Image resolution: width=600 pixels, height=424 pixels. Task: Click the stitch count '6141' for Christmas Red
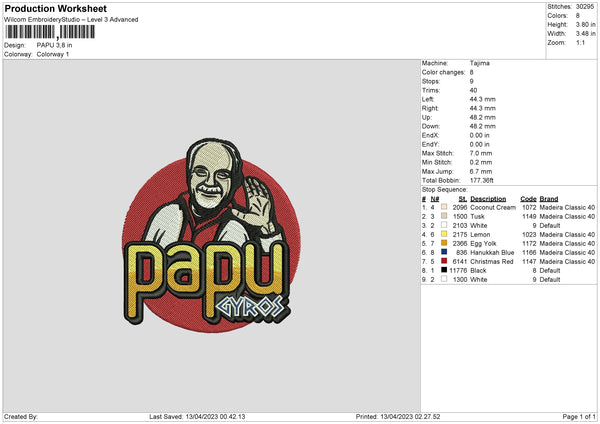pyautogui.click(x=460, y=261)
